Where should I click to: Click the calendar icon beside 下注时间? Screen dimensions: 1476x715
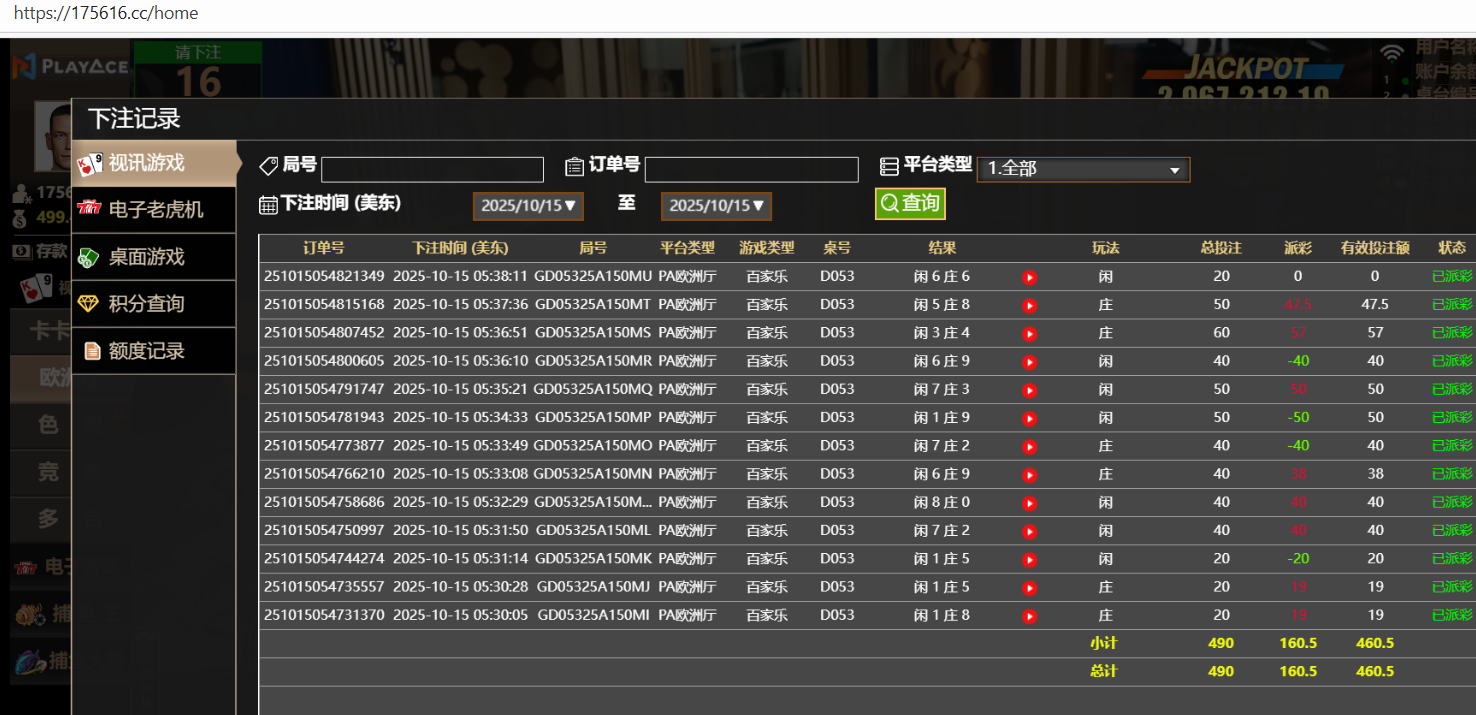[268, 205]
